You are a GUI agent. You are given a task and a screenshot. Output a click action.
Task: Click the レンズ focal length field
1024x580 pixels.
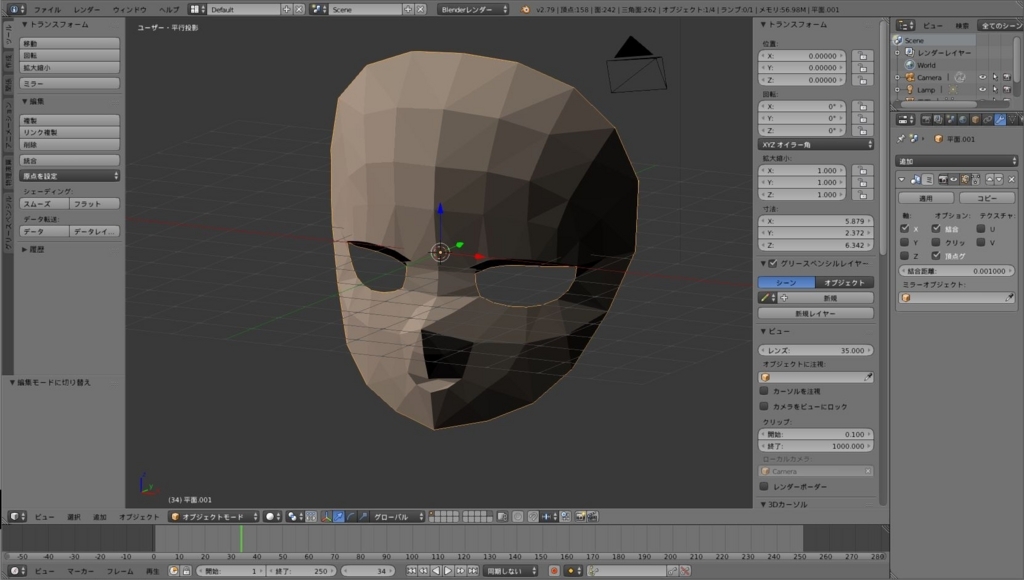point(816,350)
